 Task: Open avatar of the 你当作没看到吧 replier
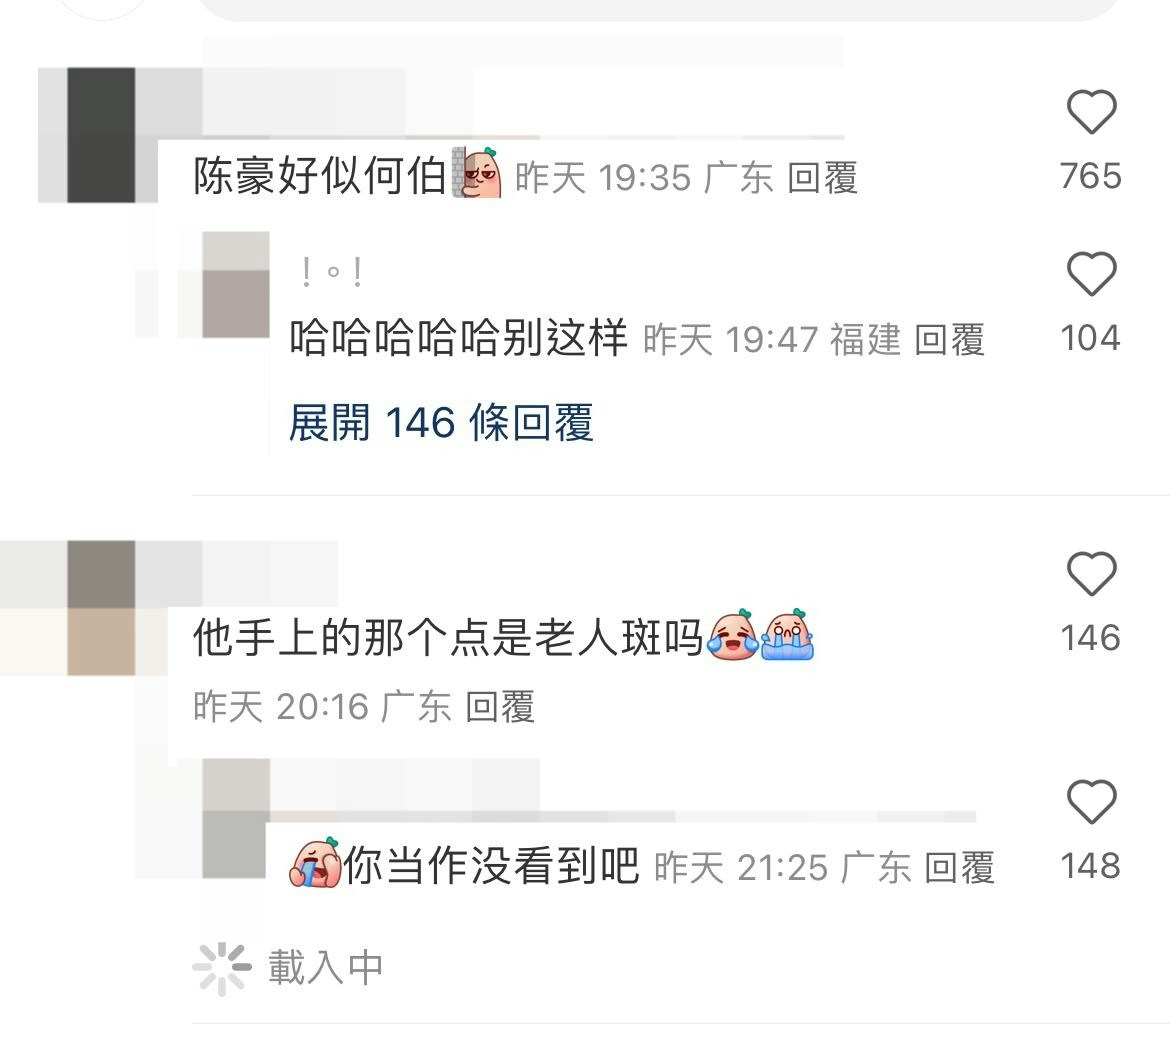coord(236,818)
